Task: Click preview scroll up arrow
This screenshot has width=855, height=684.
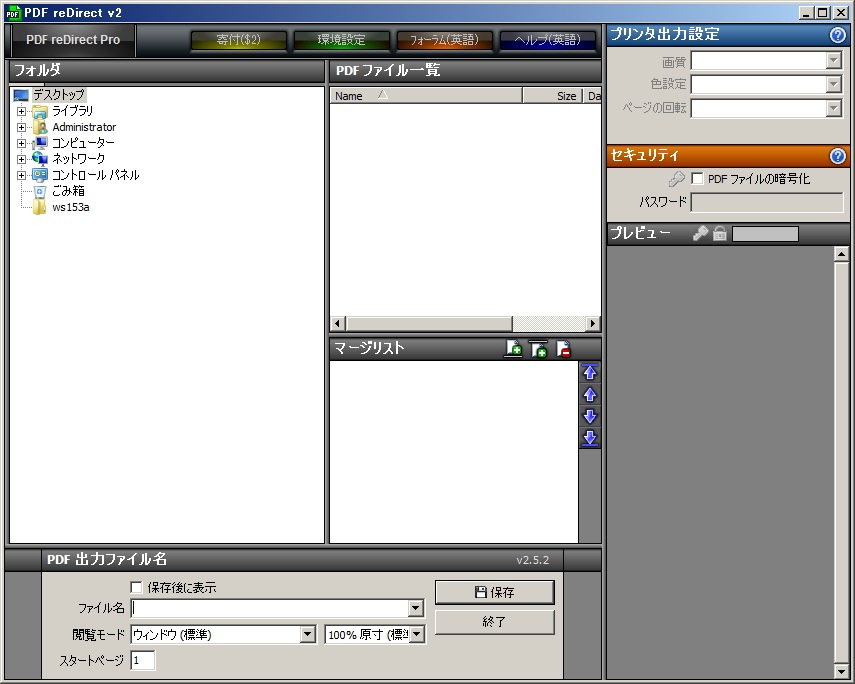Action: 841,254
